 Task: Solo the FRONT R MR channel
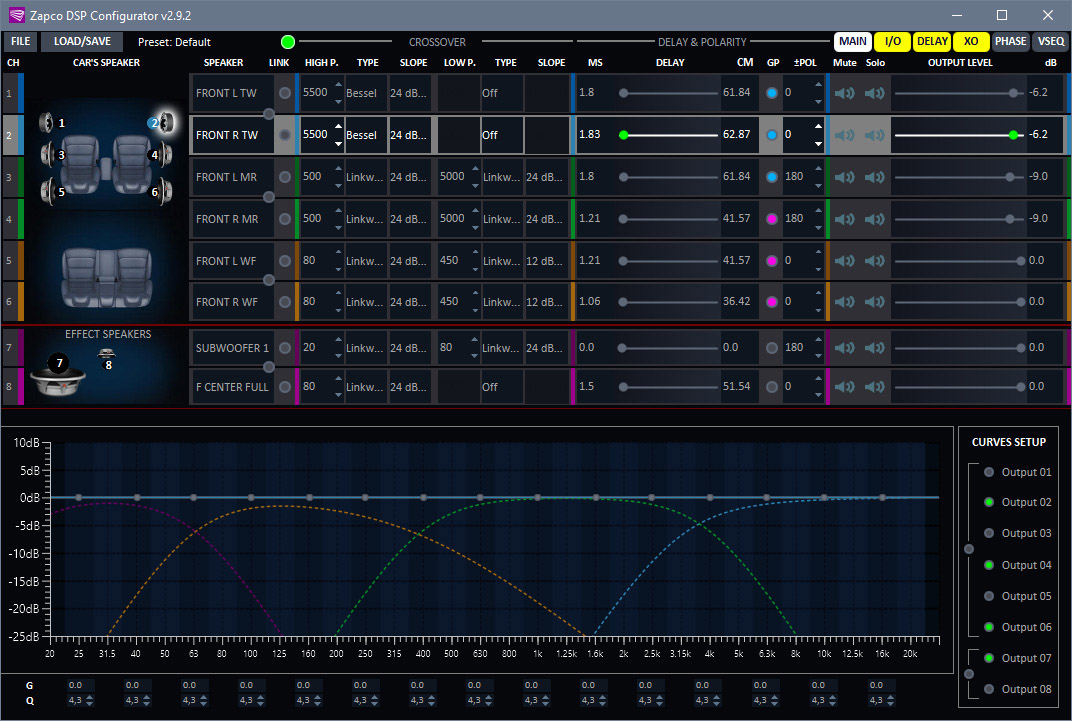coord(874,219)
